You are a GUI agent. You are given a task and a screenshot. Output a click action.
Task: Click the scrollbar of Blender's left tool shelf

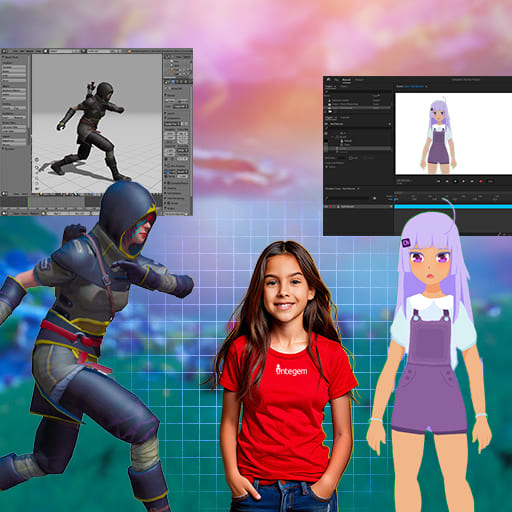coord(29,100)
